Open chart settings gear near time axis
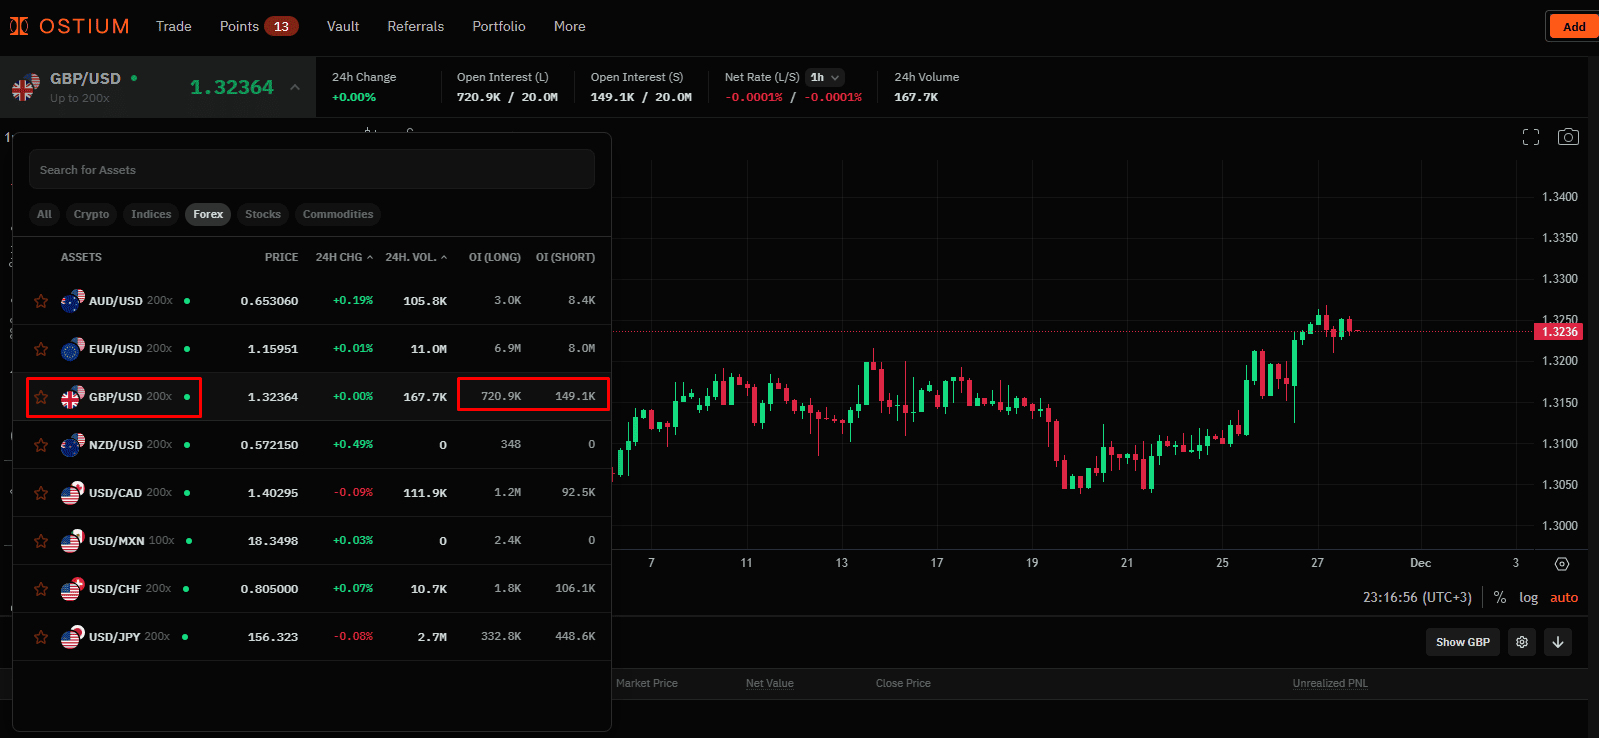The height and width of the screenshot is (738, 1599). [1562, 564]
